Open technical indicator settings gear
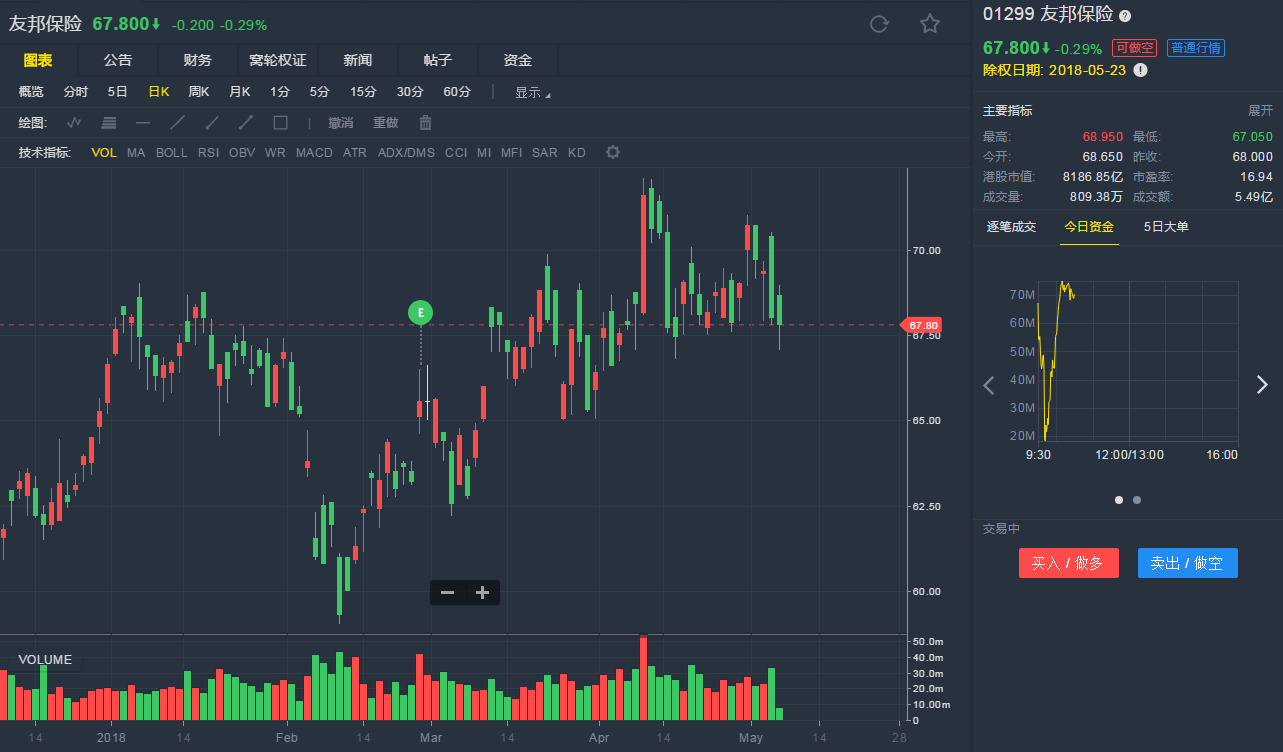 (613, 152)
